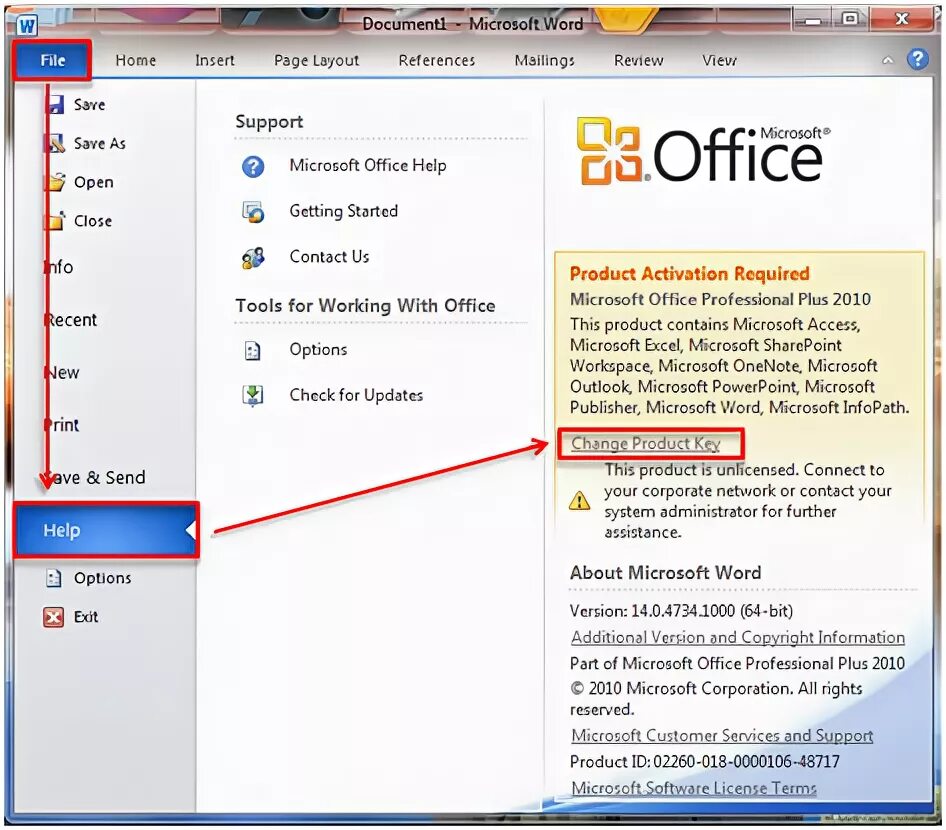This screenshot has width=946, height=830.
Task: Click Open in the left menu
Action: point(94,183)
